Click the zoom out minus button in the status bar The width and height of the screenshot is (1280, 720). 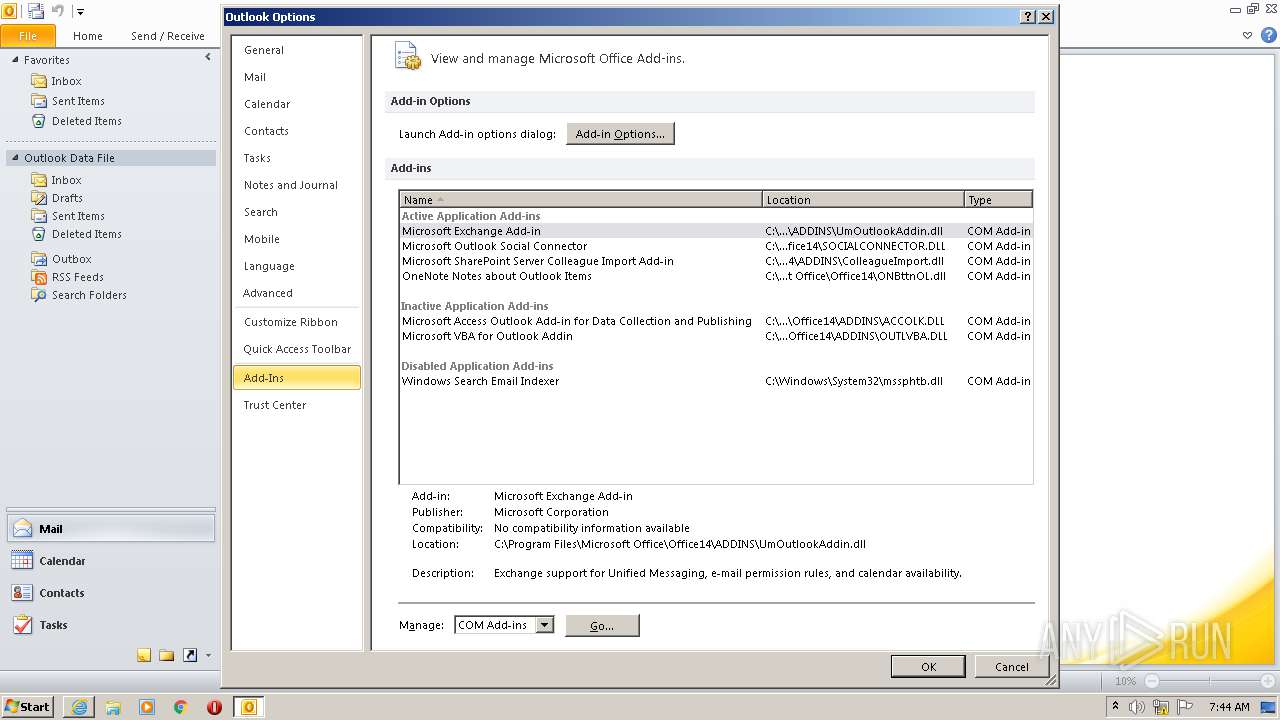coord(1152,680)
